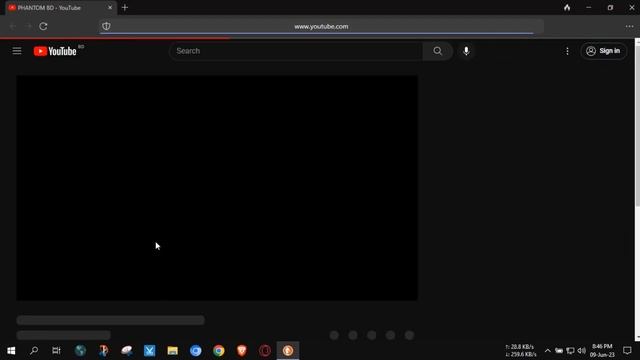This screenshot has width=640, height=360.
Task: Click the black video player area
Action: (x=217, y=188)
